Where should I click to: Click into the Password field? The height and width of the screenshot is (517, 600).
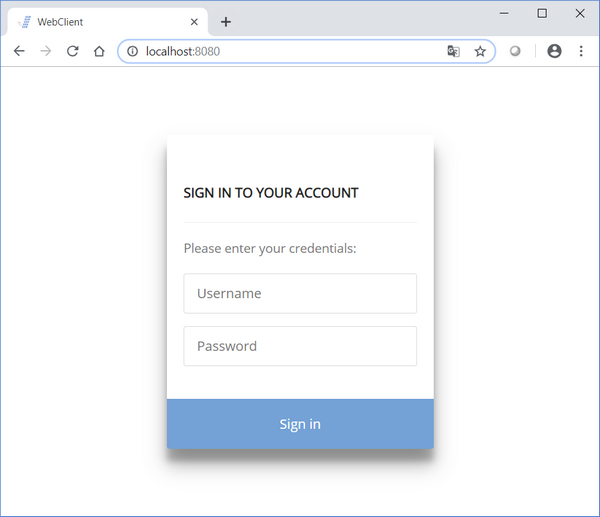[x=300, y=346]
